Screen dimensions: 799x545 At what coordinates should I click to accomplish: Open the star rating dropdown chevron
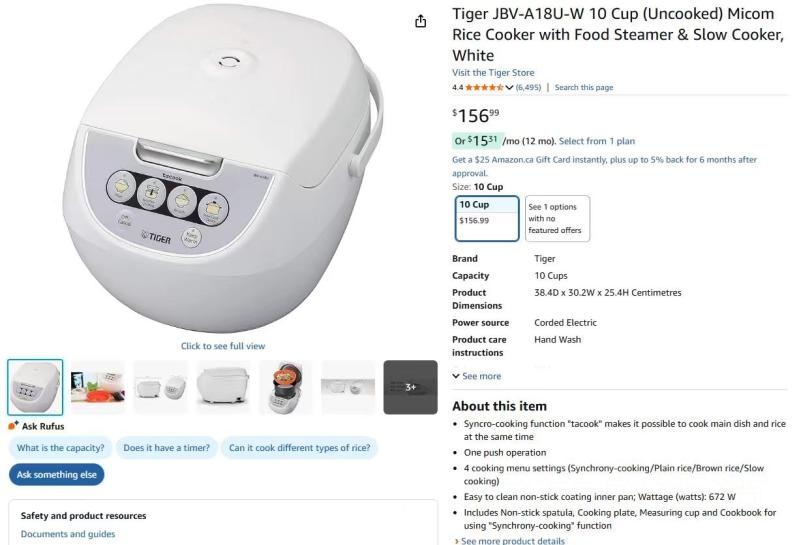coord(509,87)
